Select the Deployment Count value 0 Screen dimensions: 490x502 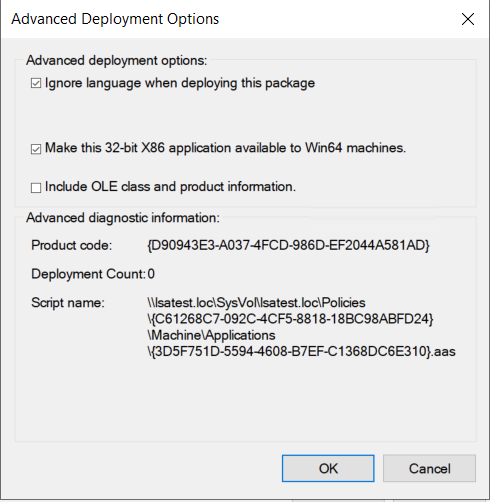151,274
